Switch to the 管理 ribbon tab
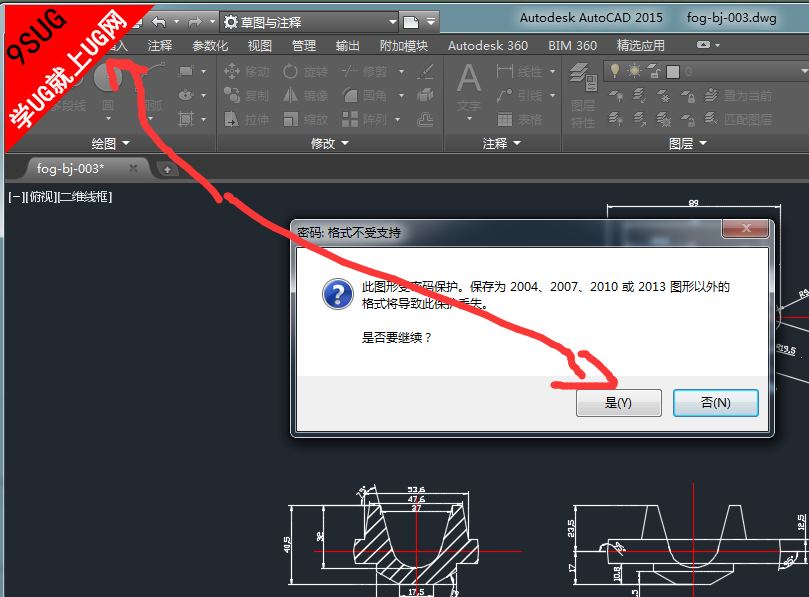The width and height of the screenshot is (809, 597). pos(303,46)
